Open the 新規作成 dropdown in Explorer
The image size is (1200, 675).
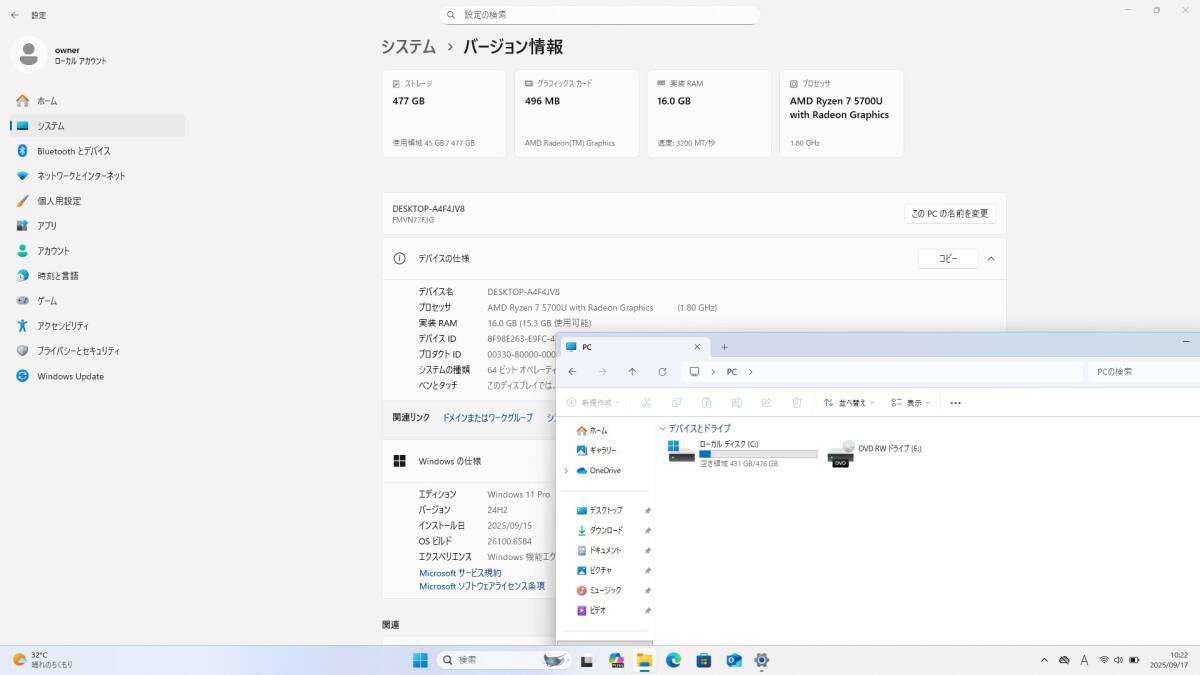(x=593, y=402)
